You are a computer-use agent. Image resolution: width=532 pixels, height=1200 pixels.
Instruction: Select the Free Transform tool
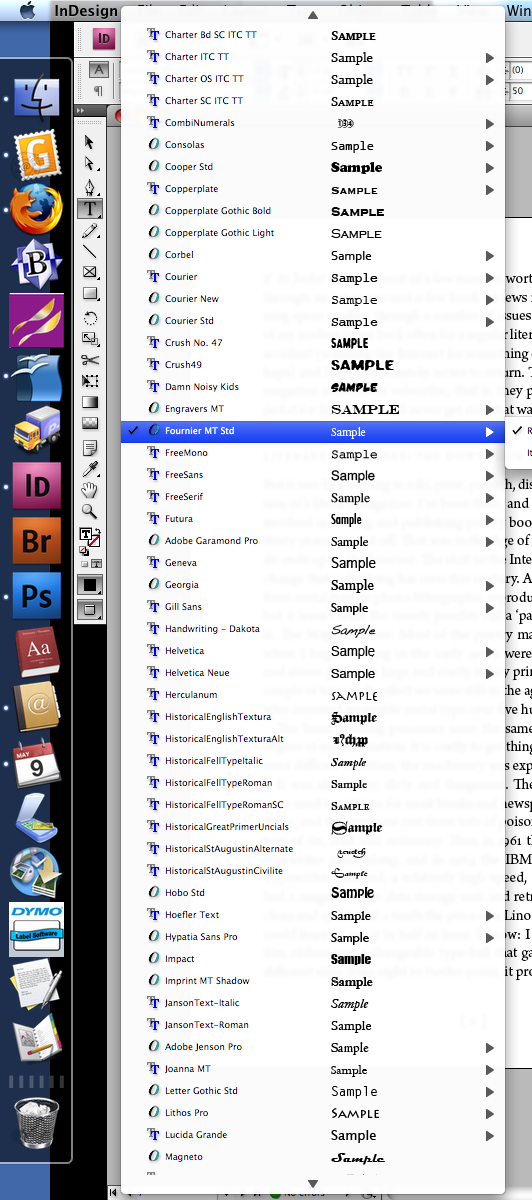(90, 381)
